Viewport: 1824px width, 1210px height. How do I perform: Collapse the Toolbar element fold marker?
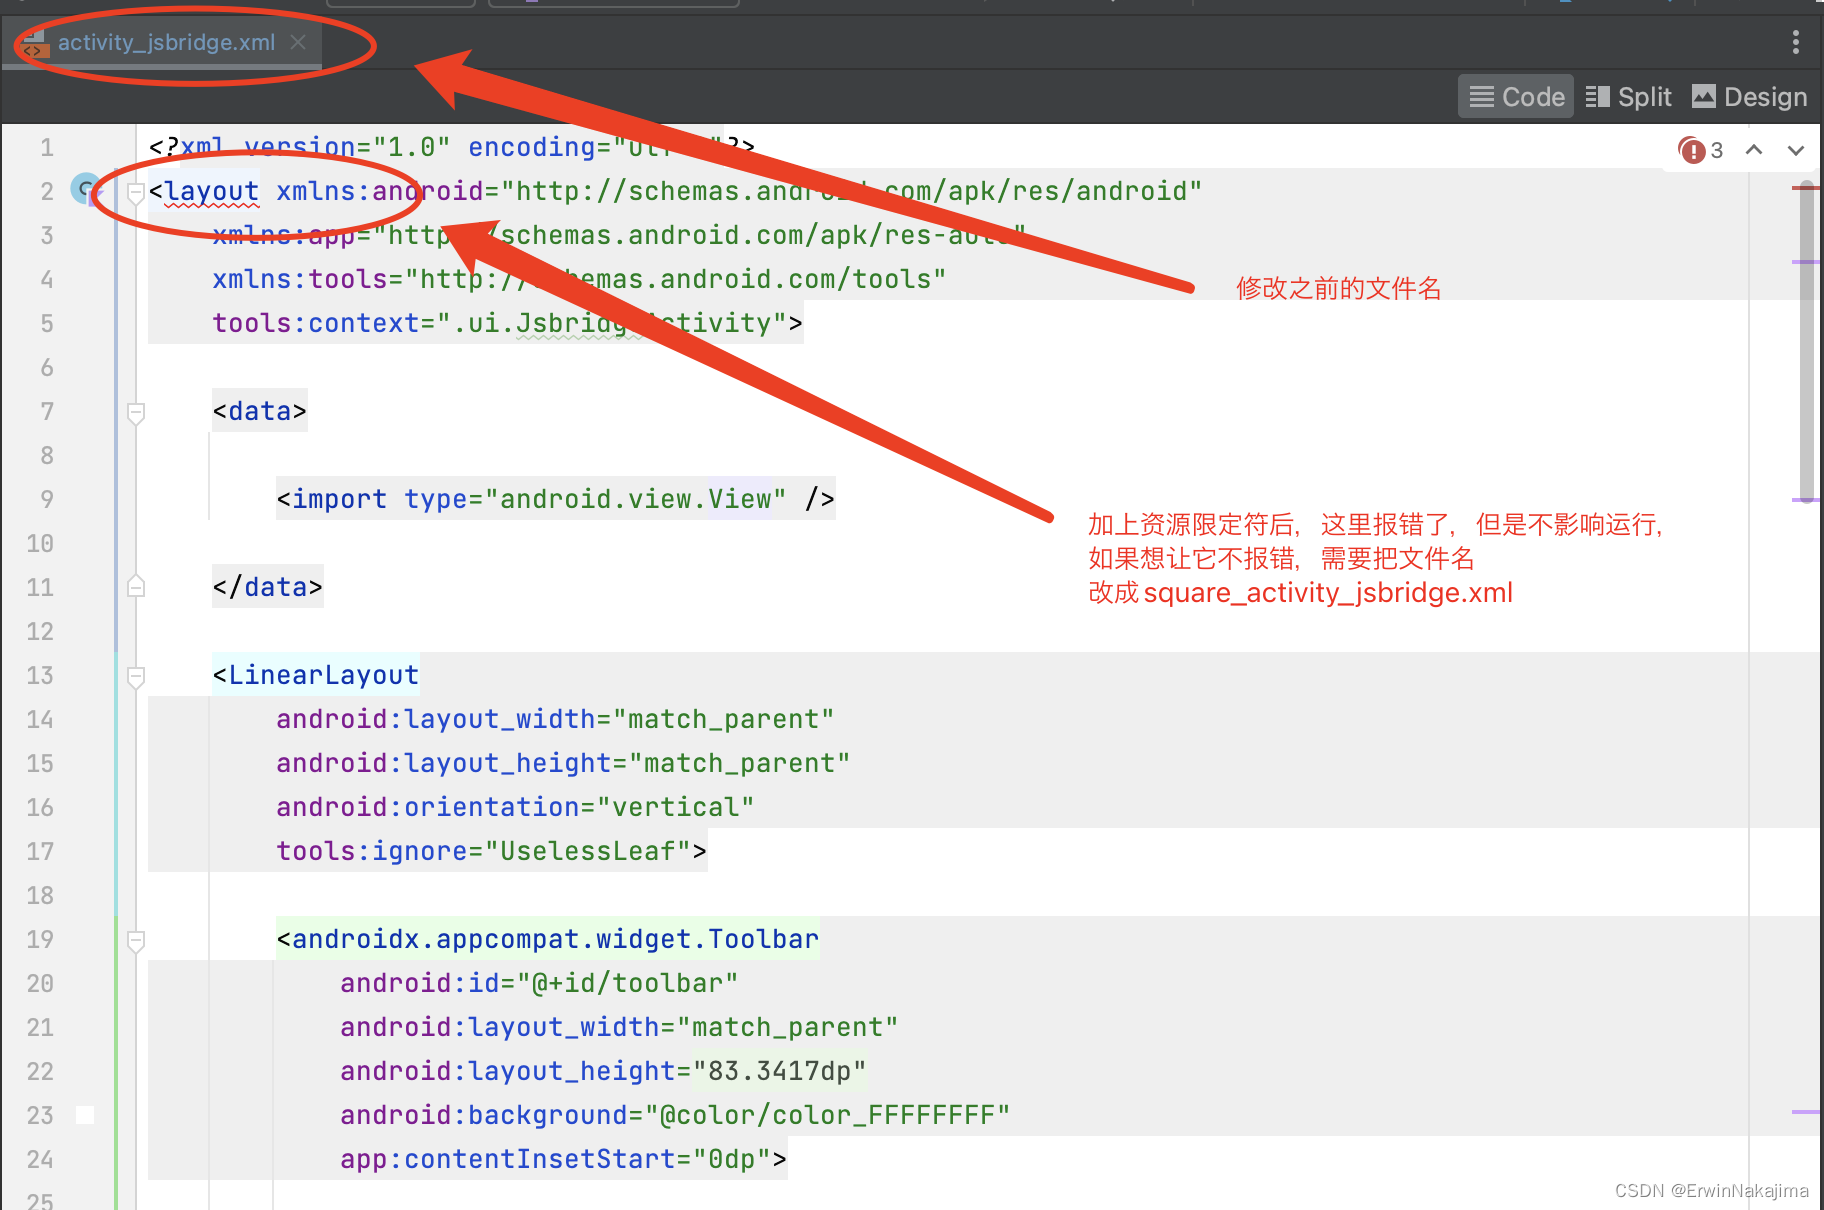pos(135,939)
